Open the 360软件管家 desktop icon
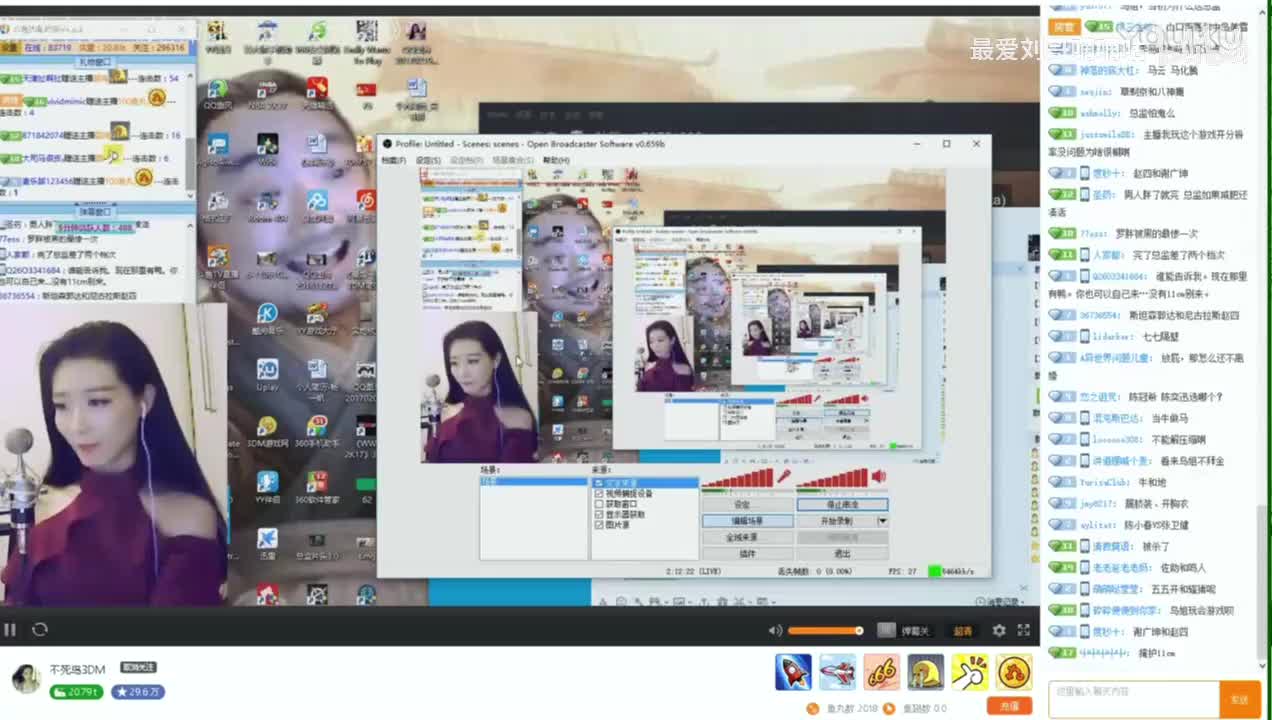Screen dimensions: 1272x720 coord(317,487)
